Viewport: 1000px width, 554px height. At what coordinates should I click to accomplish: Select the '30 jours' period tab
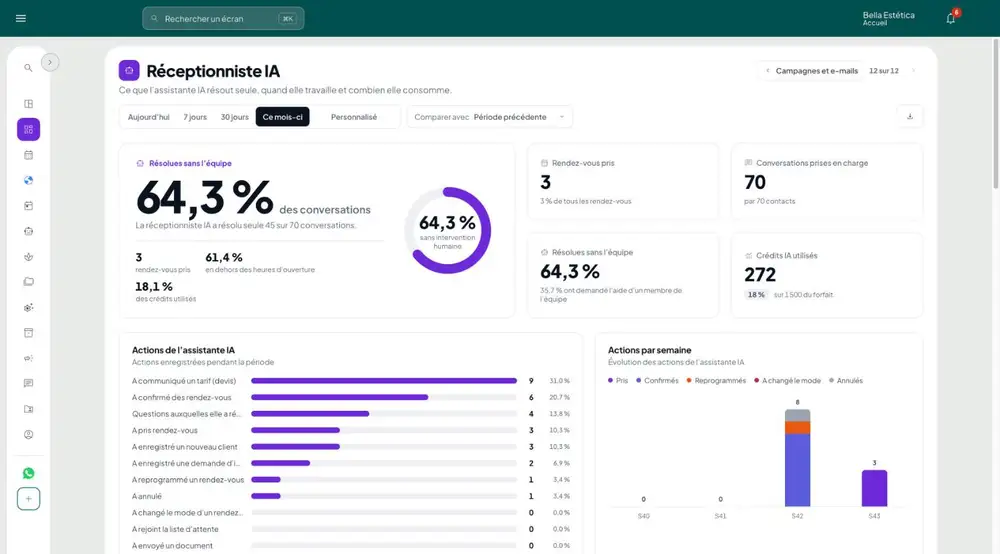click(x=235, y=117)
